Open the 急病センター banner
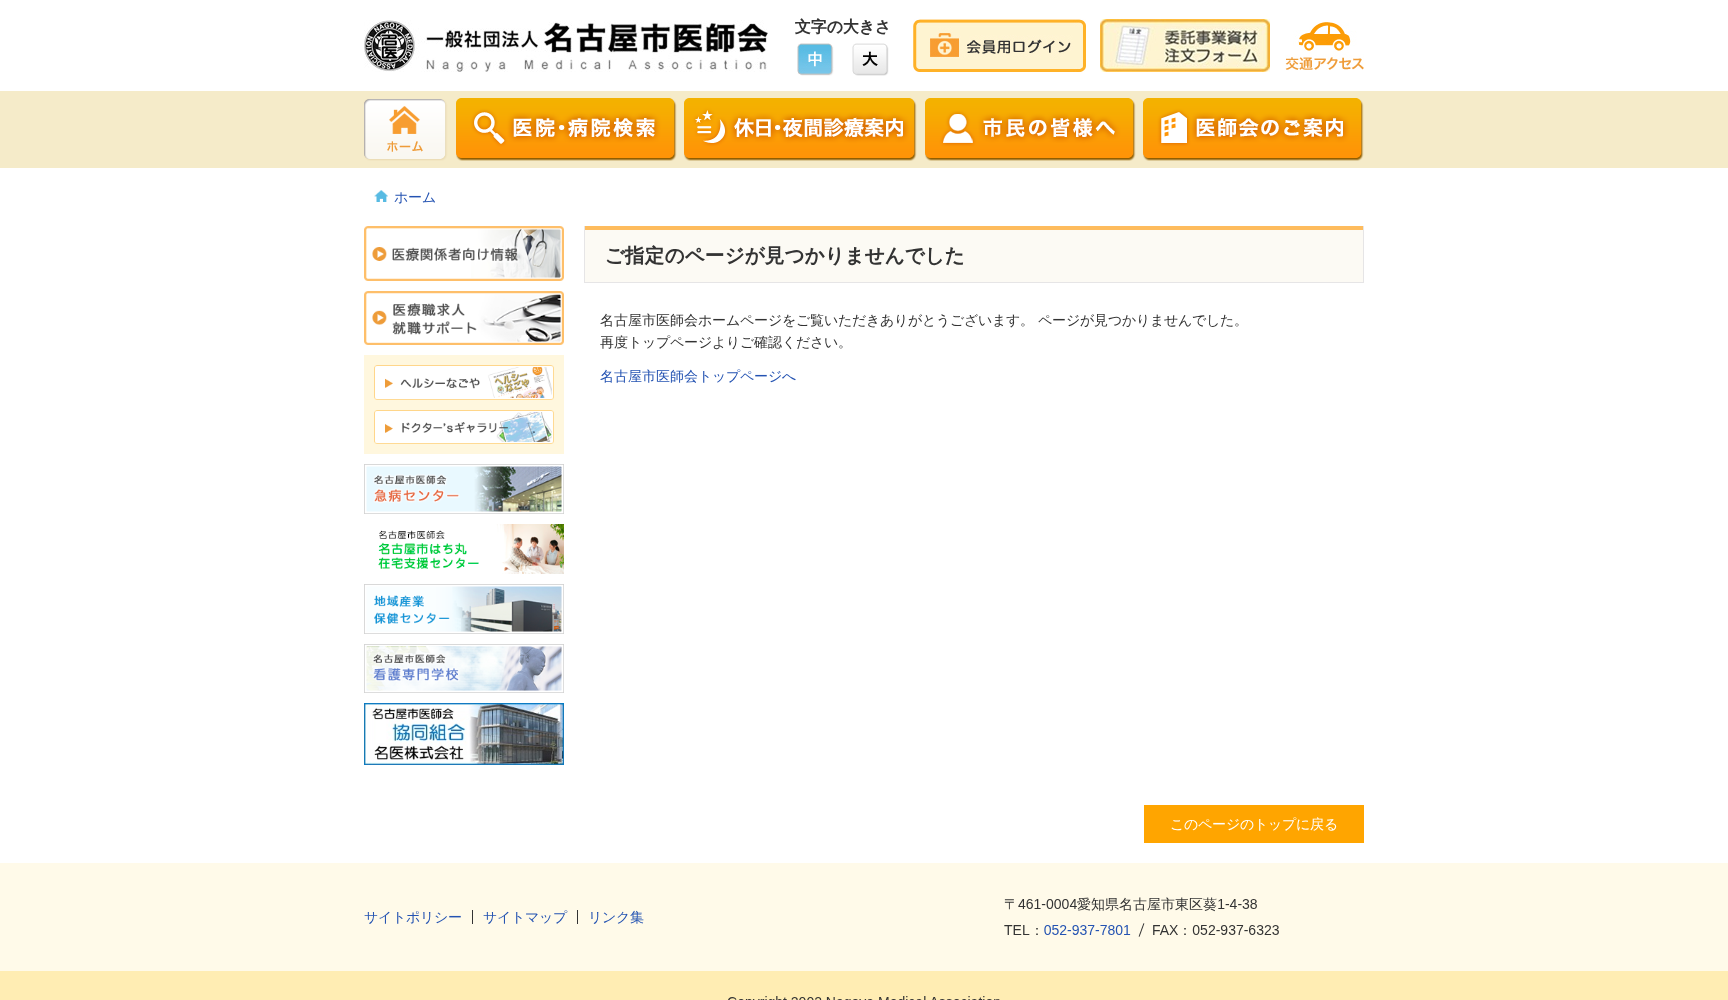Screen dimensions: 1728x1000 pyautogui.click(x=463, y=489)
